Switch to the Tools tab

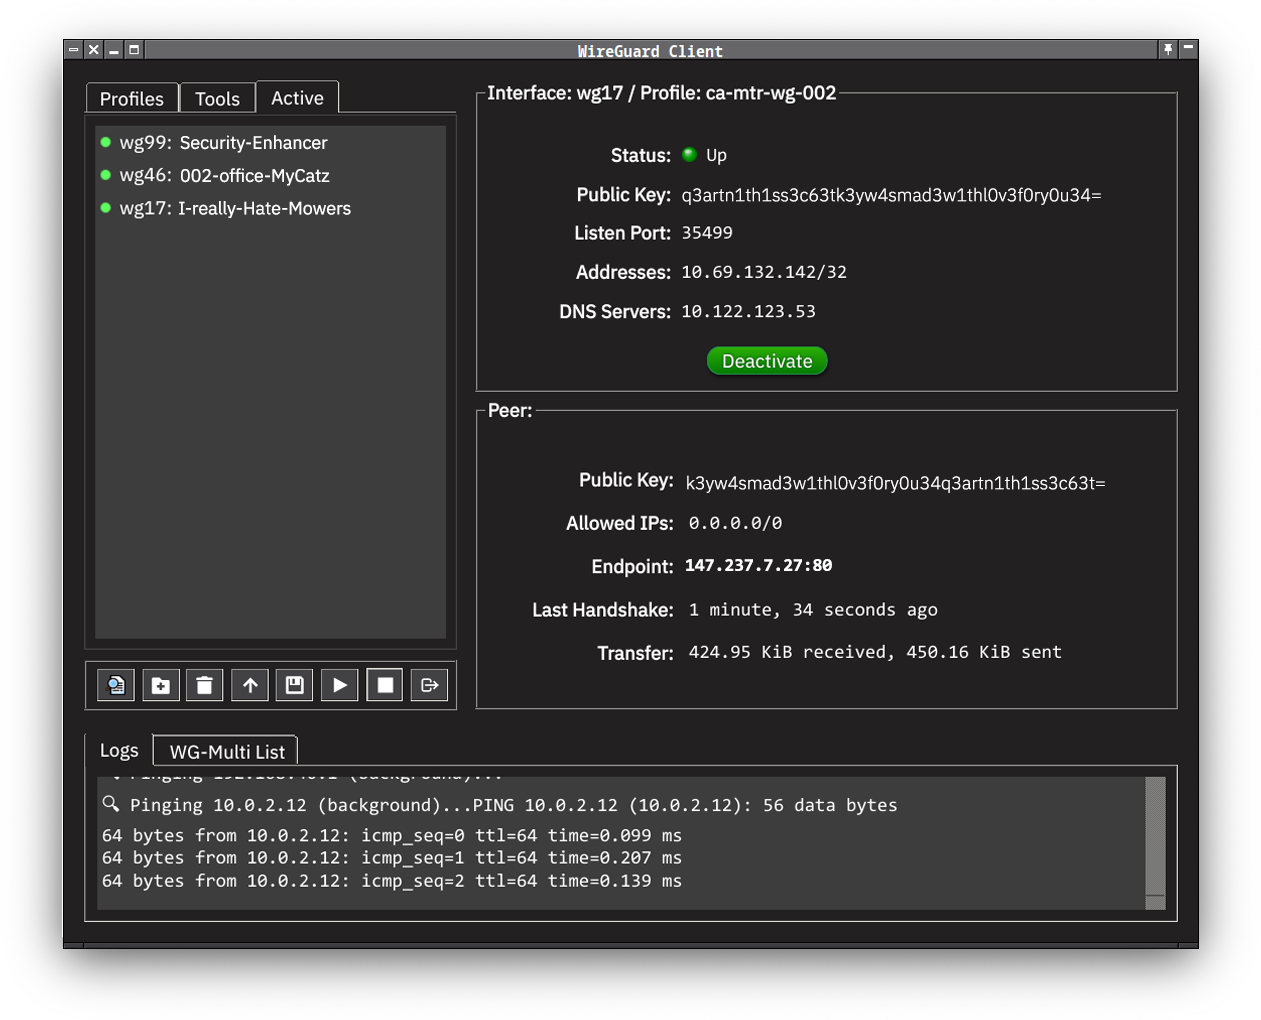click(217, 99)
